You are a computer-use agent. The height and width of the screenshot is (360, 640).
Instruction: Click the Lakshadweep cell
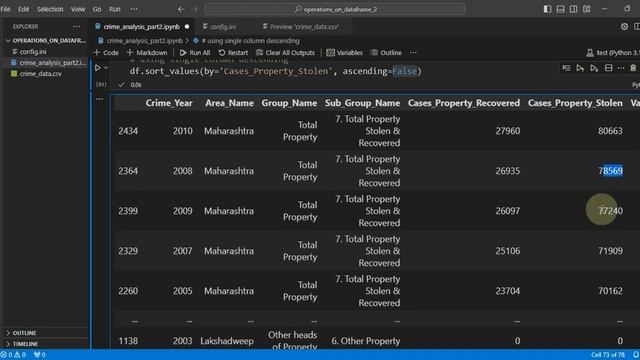point(227,341)
